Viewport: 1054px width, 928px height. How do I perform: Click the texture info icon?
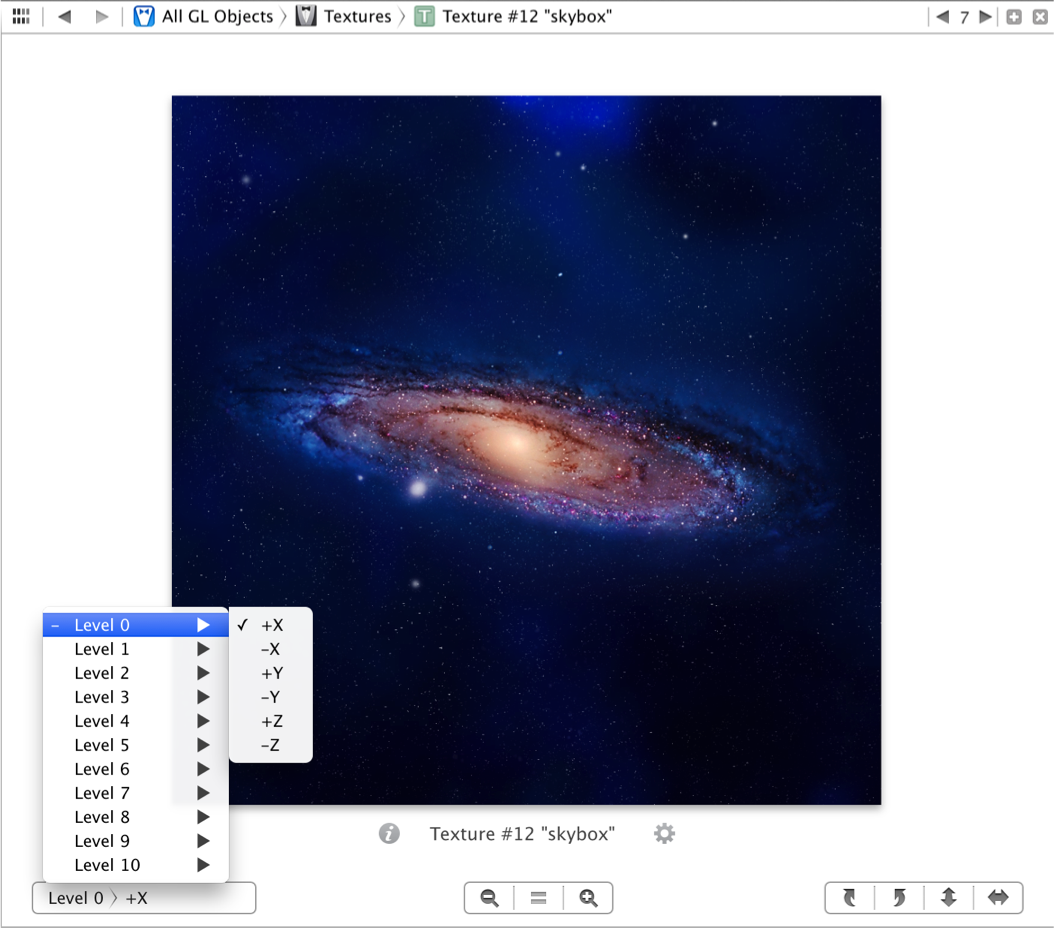click(x=389, y=834)
